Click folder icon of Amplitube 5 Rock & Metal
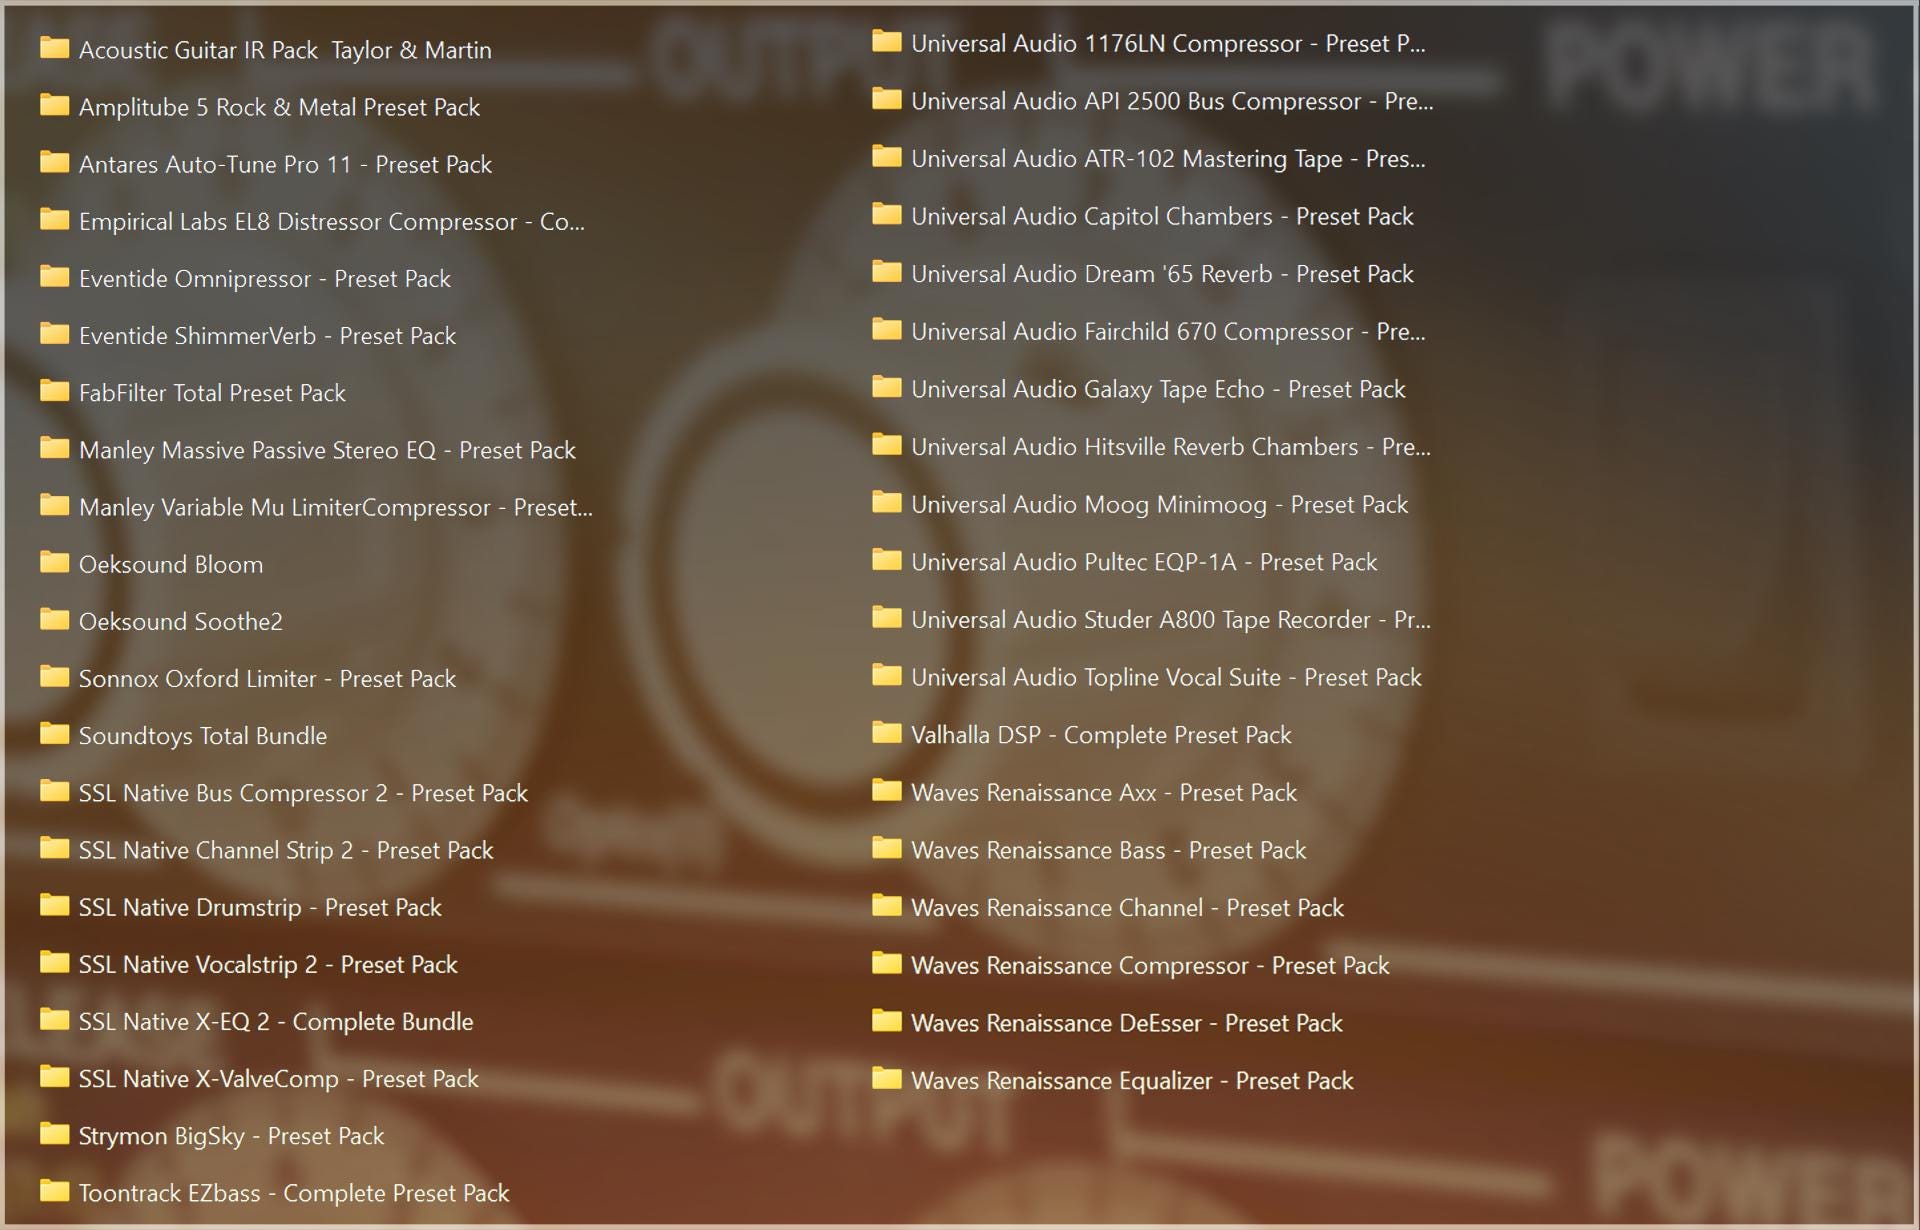 (x=54, y=105)
